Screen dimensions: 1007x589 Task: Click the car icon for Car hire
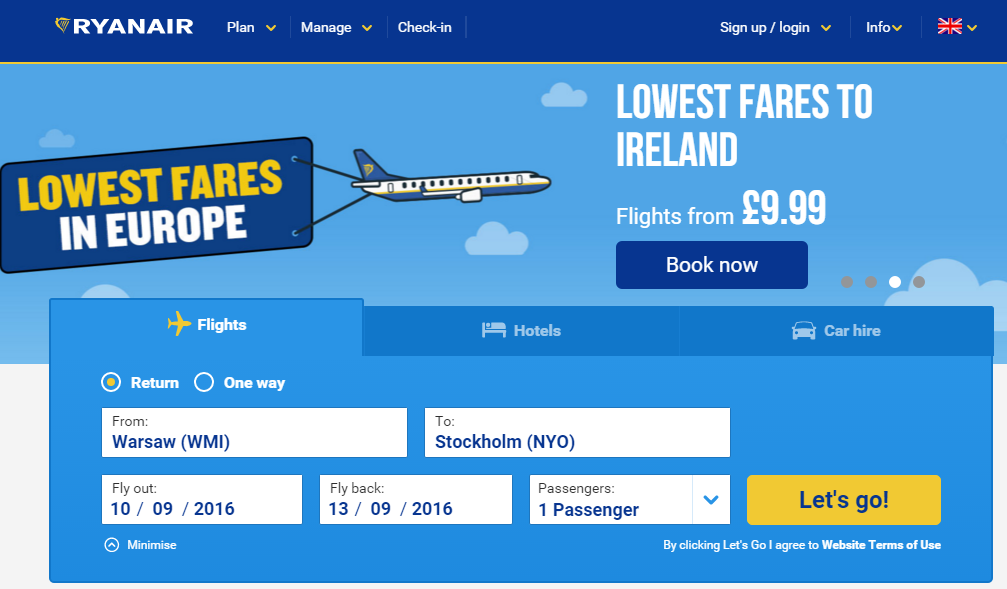point(803,331)
